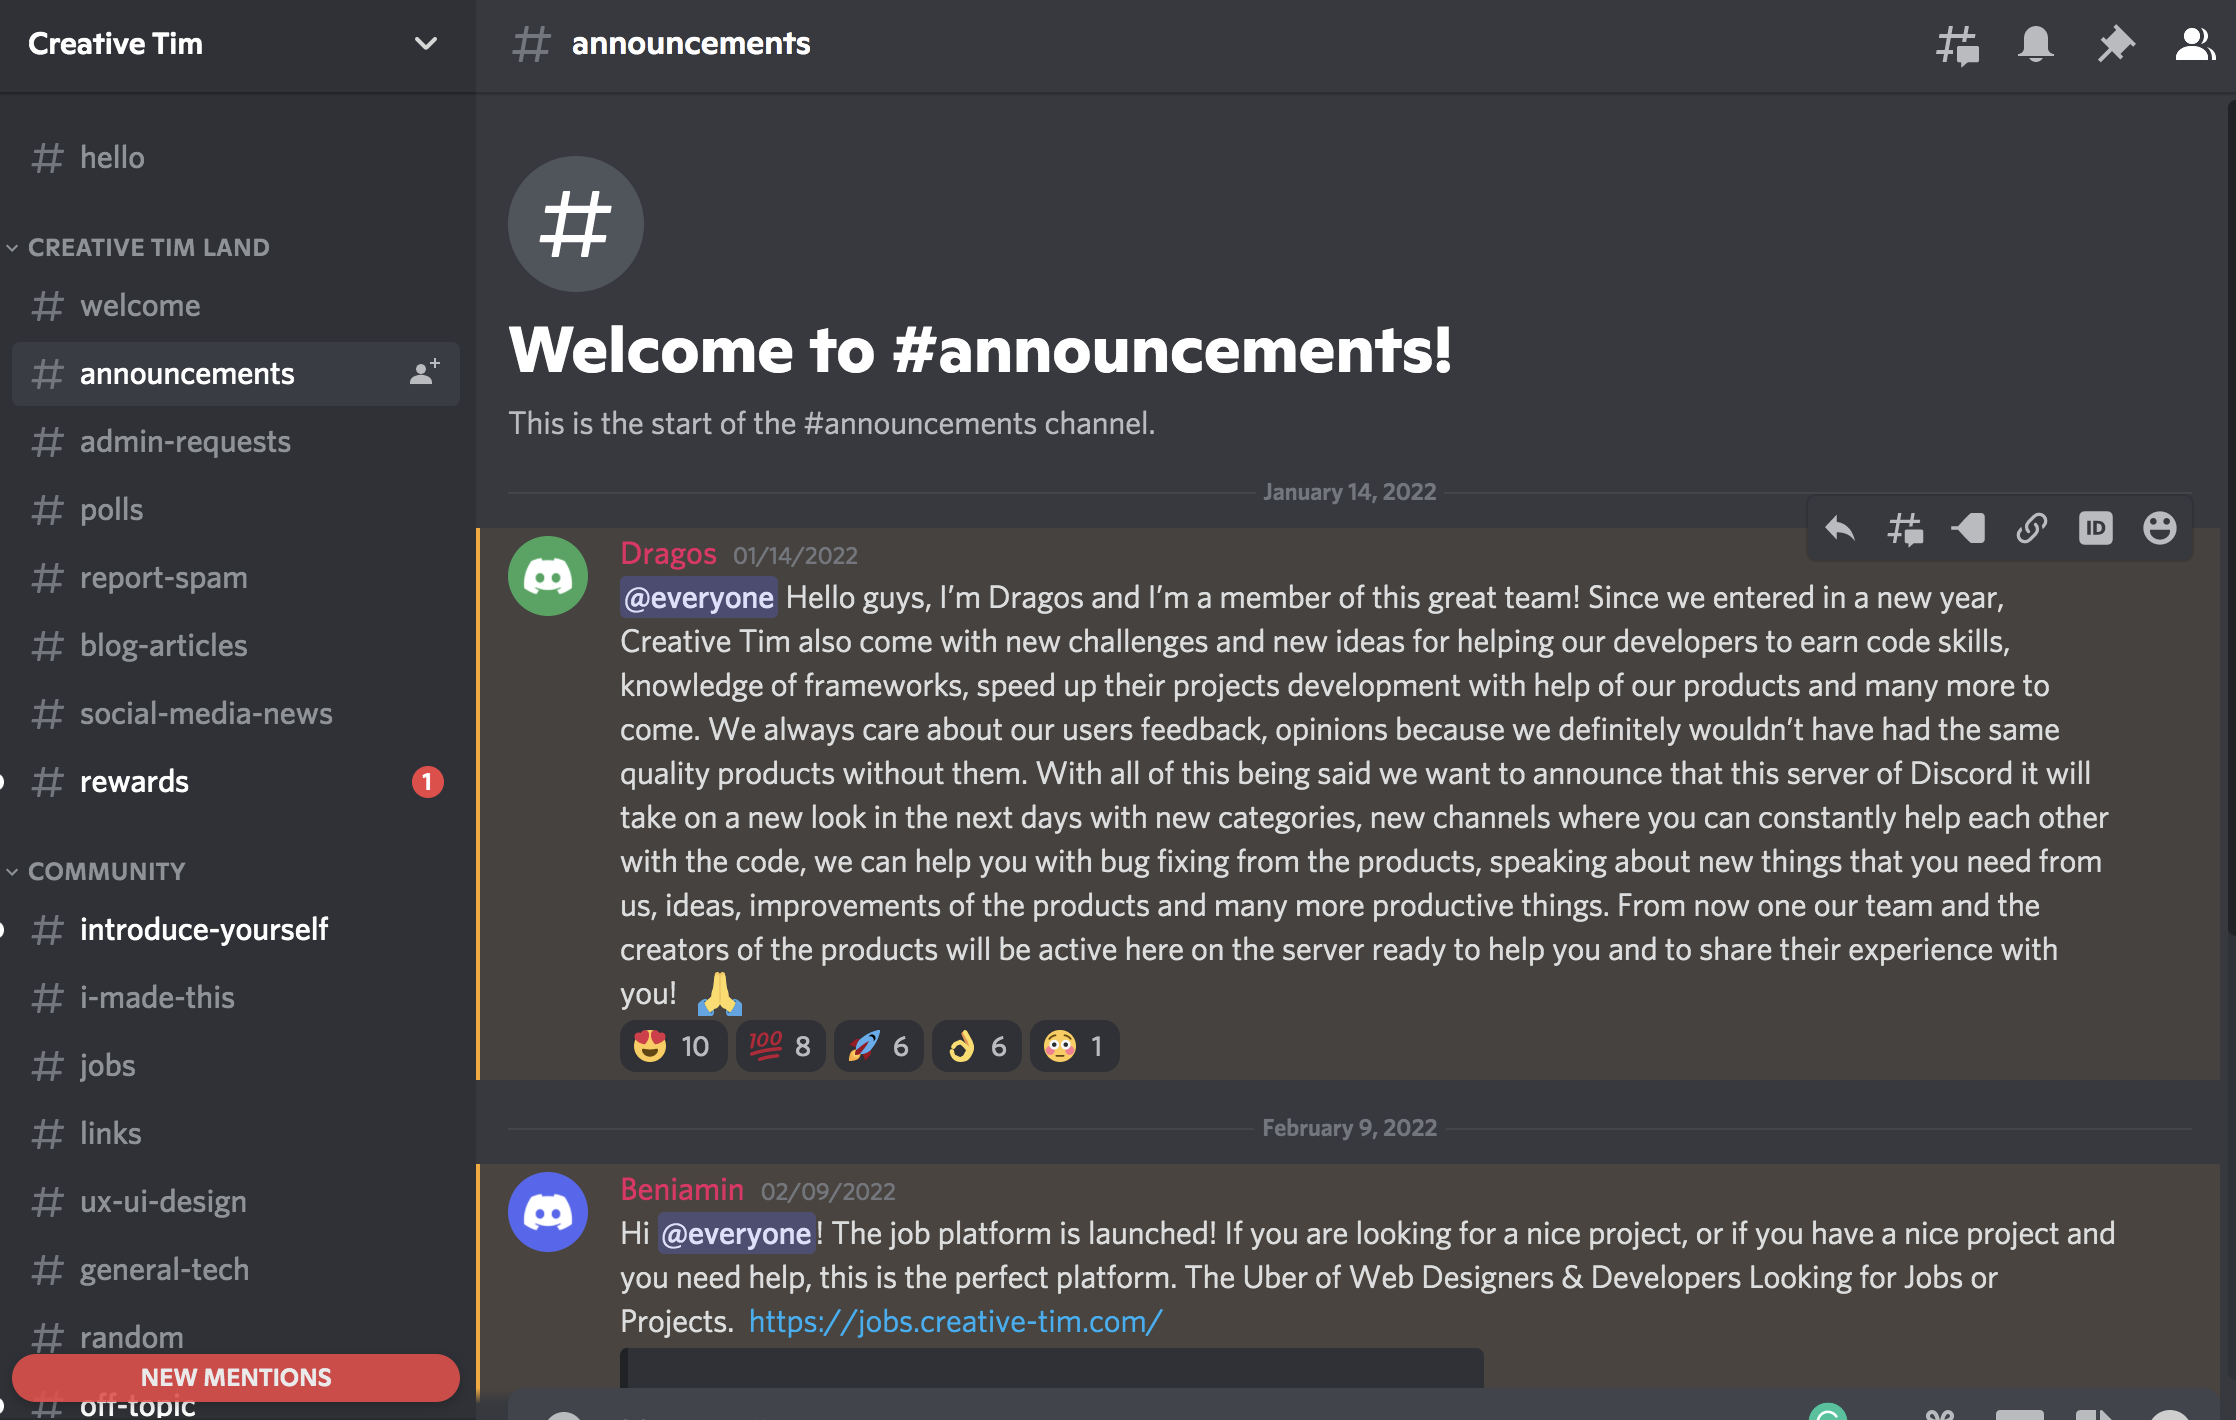Click the NEW MENTIONS button
This screenshot has width=2236, height=1420.
pos(236,1377)
